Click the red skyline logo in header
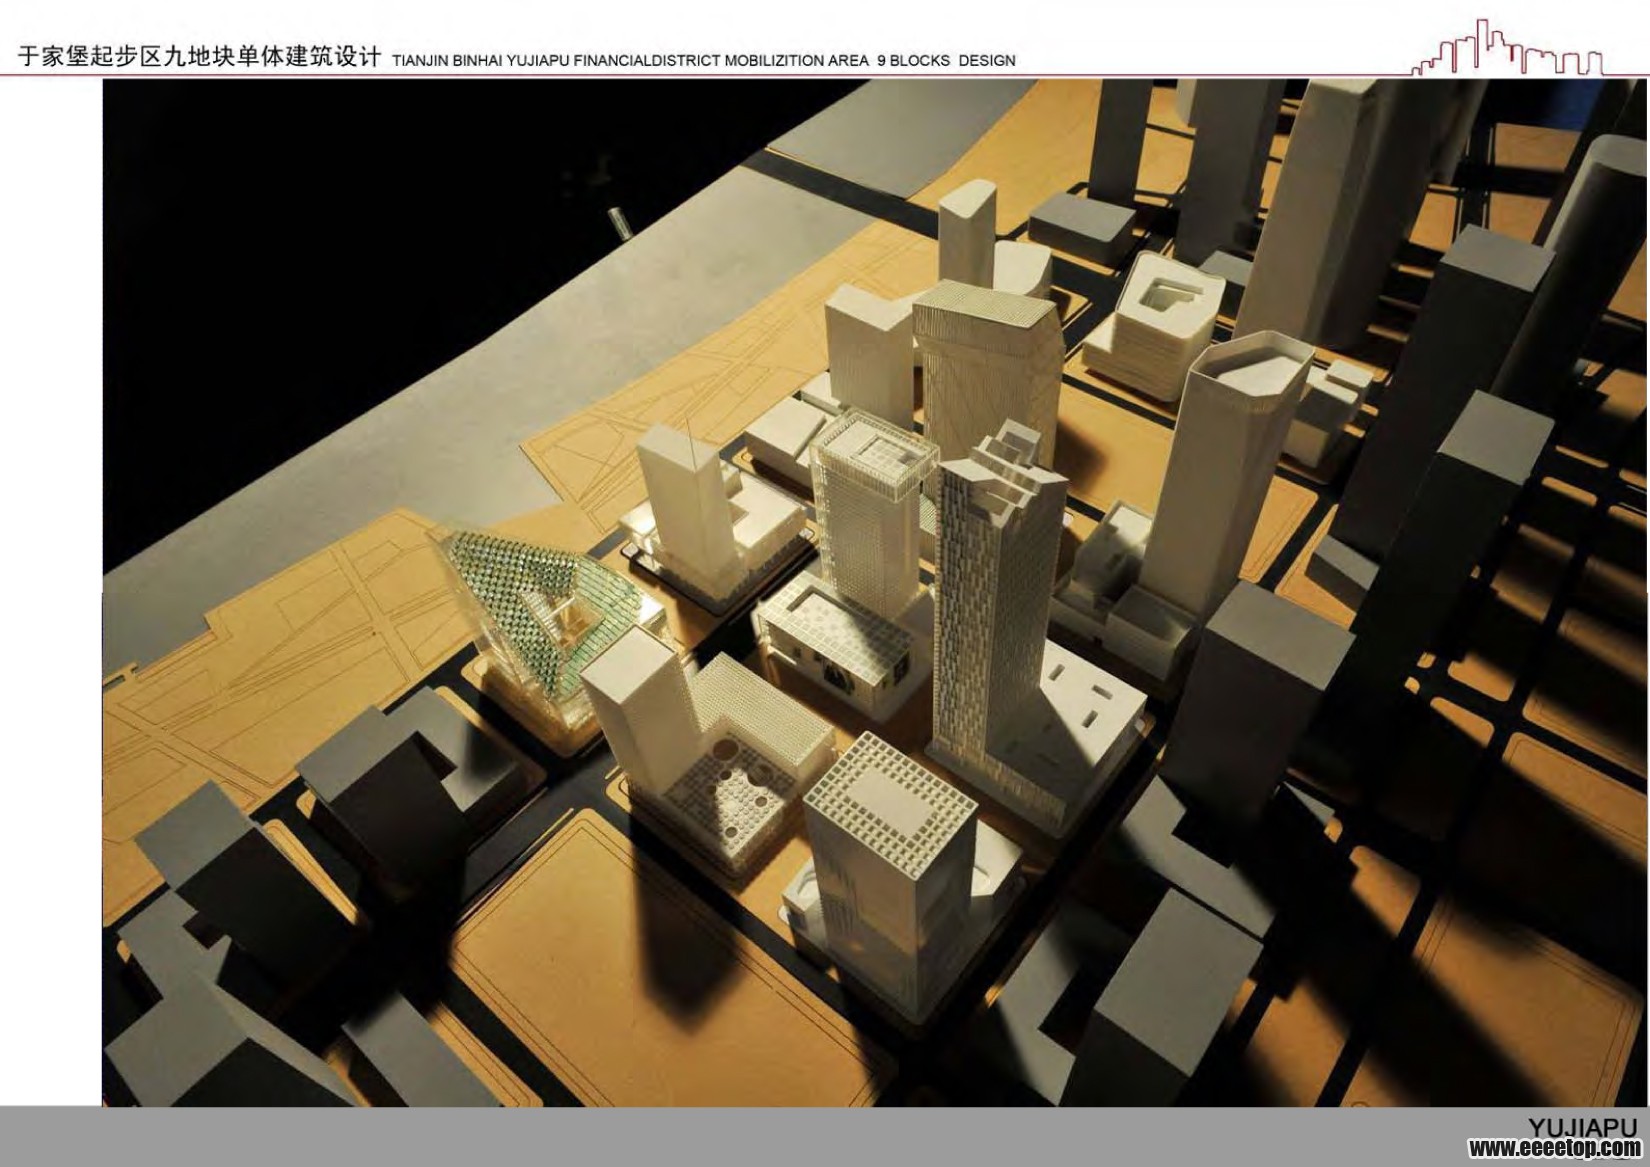This screenshot has height=1167, width=1650. [1510, 47]
